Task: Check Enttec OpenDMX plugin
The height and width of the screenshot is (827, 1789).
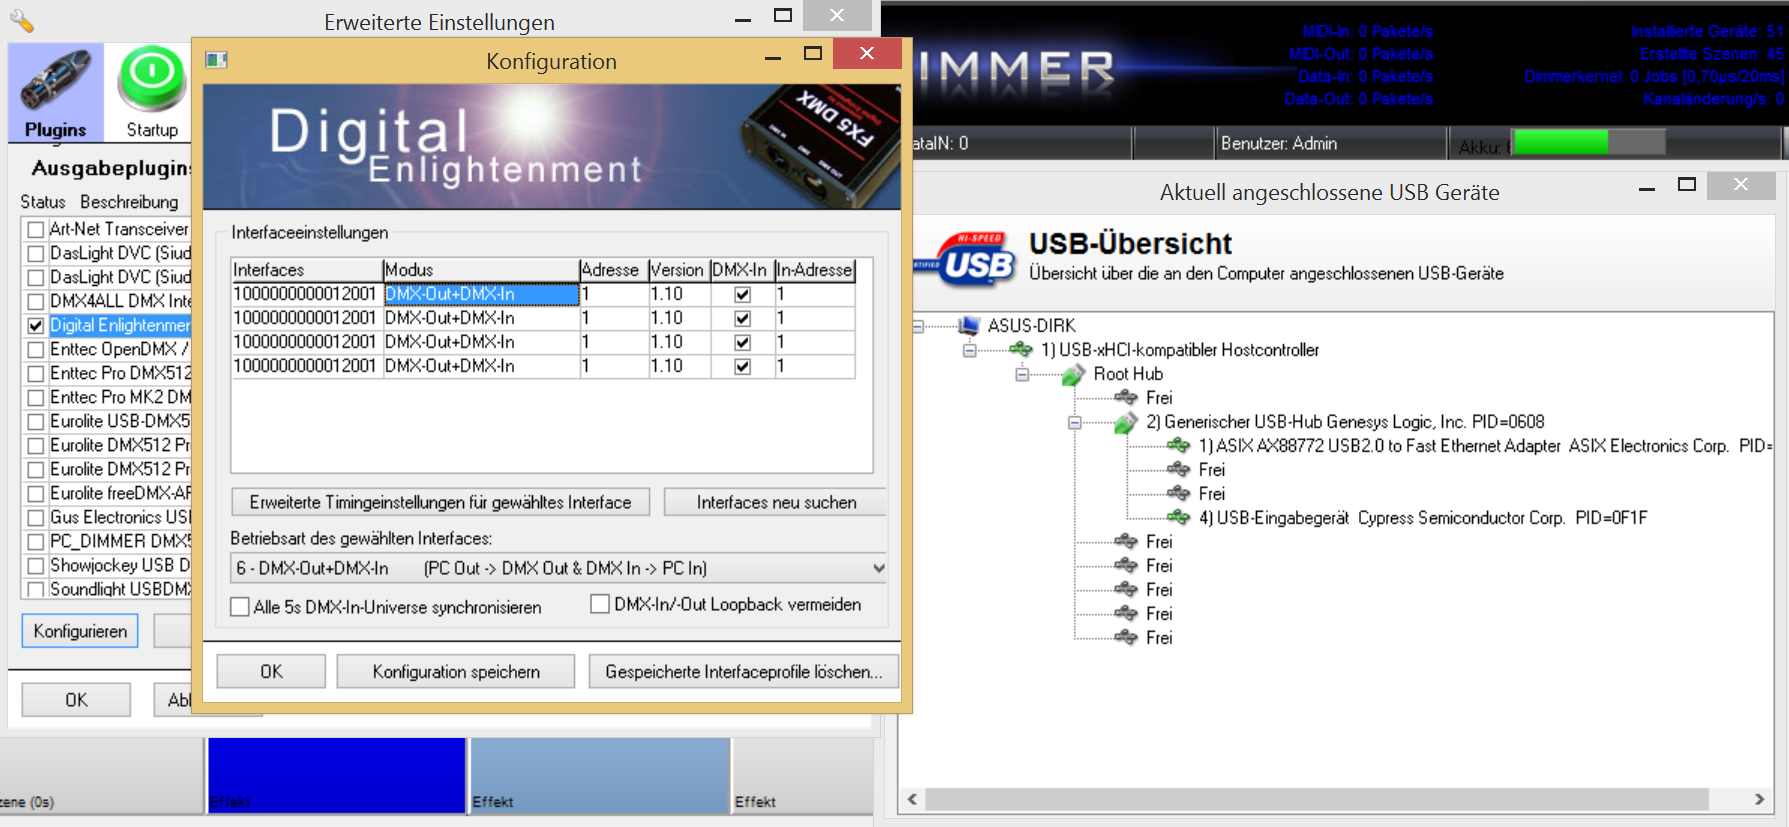Action: (36, 349)
